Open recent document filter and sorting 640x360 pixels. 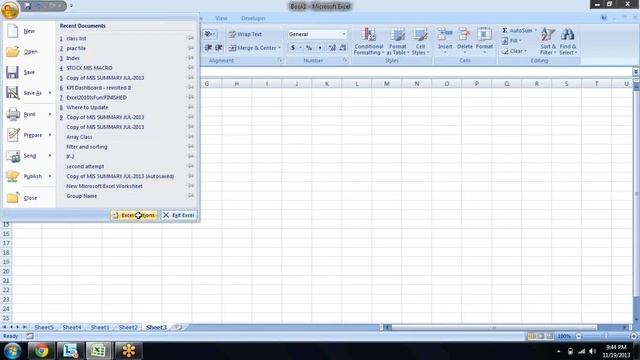87,147
